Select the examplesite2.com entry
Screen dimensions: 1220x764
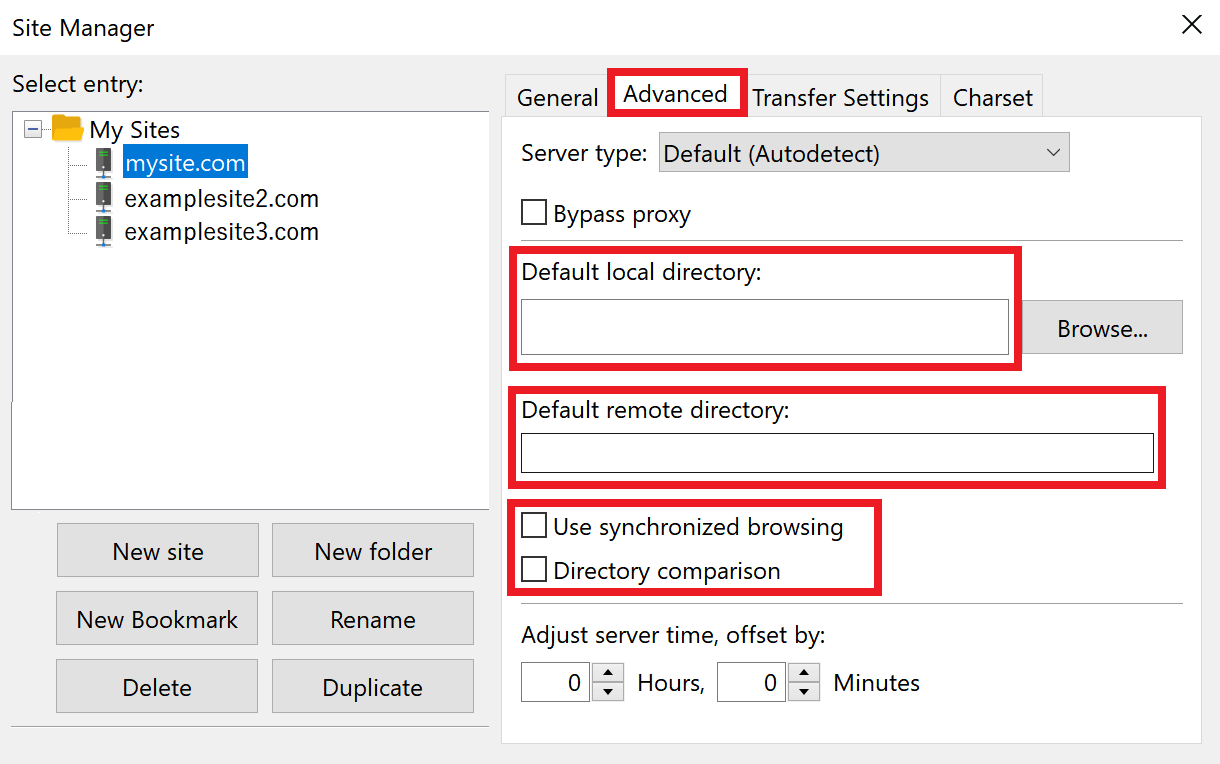221,198
